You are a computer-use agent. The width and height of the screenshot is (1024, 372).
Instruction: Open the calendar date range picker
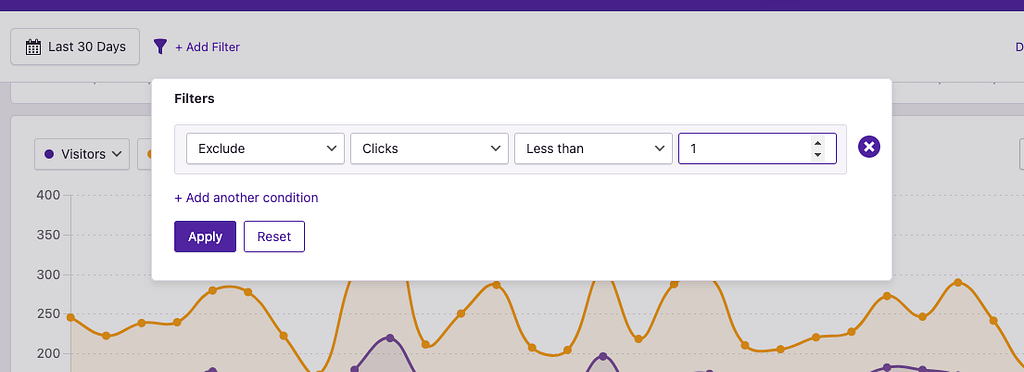[x=74, y=47]
